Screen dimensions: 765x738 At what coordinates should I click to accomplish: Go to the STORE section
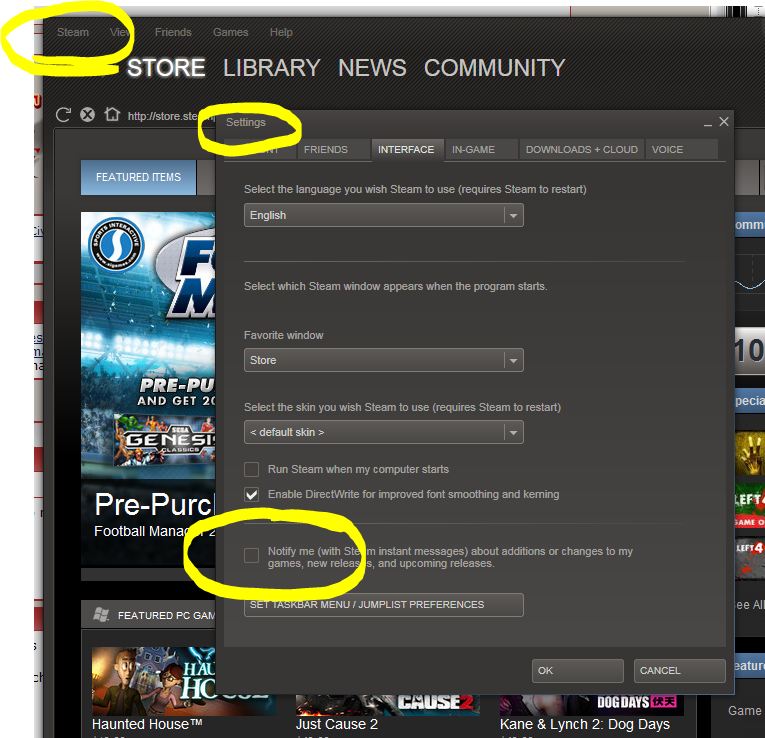tap(166, 67)
